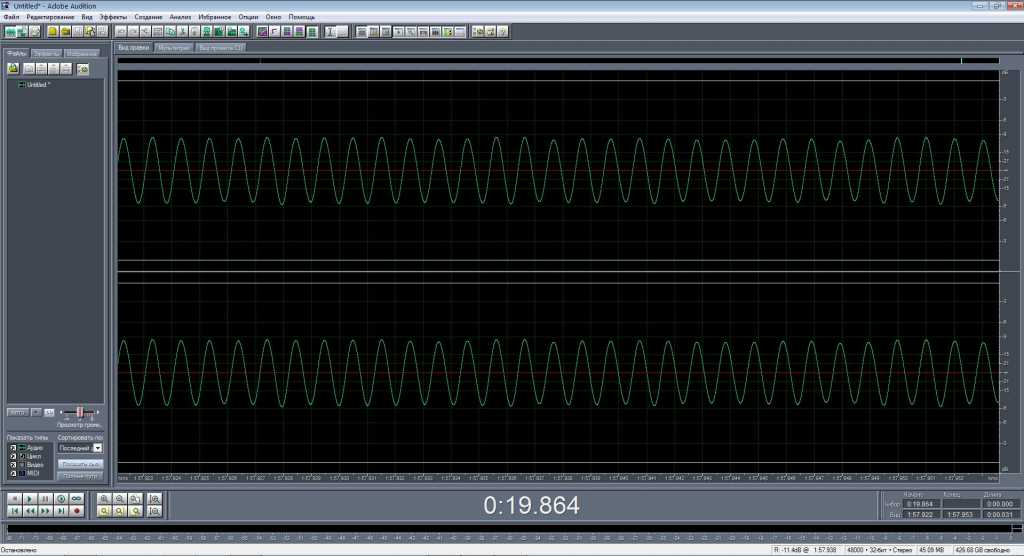Open the Анализ menu
Screen dimensions: 1024x556
click(180, 17)
